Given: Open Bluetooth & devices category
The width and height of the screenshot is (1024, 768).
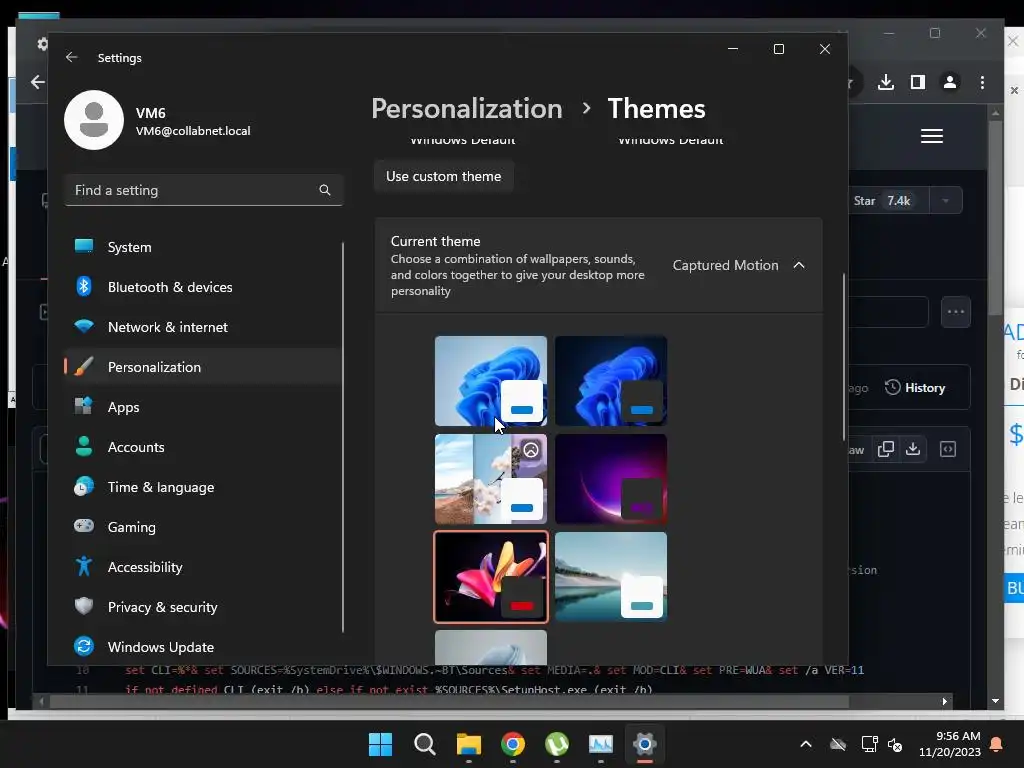Looking at the screenshot, I should click(204, 287).
